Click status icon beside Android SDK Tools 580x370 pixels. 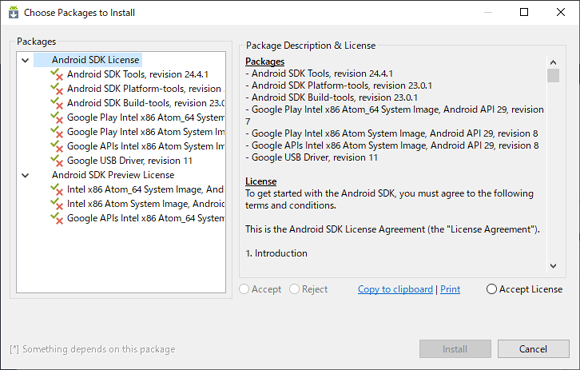click(57, 74)
